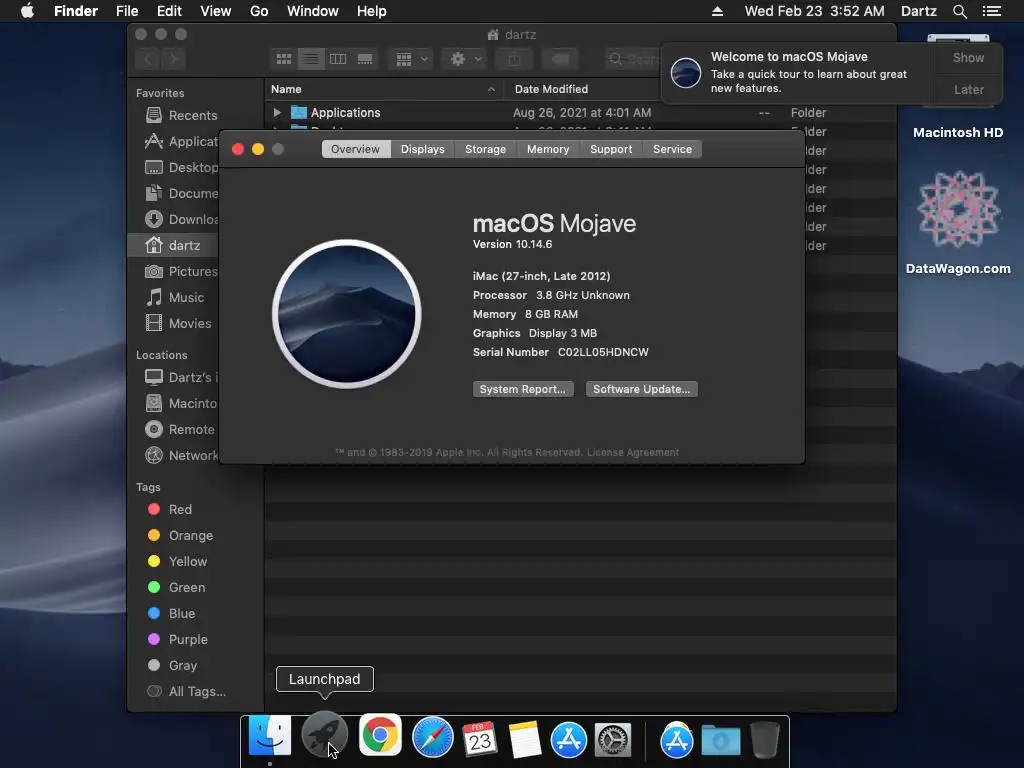Click Later on the Mojave notification
The width and height of the screenshot is (1024, 768).
(968, 89)
